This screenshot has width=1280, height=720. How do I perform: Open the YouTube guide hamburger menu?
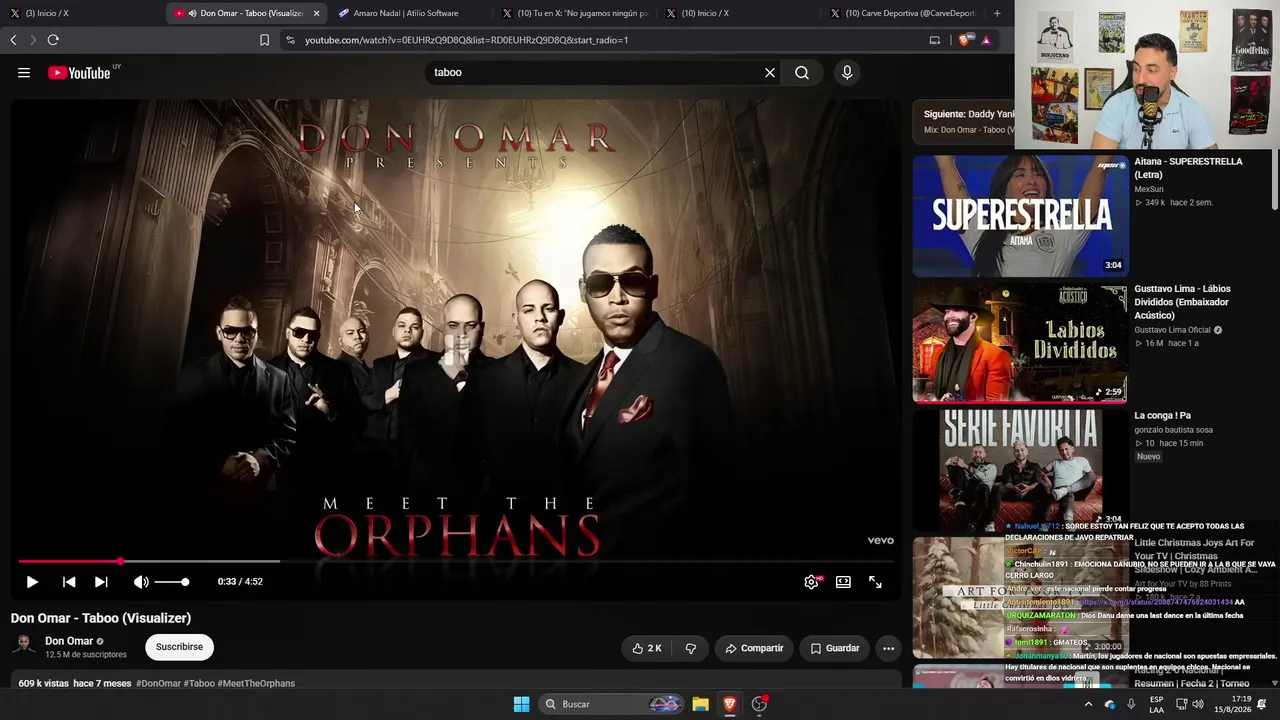[x=24, y=72]
